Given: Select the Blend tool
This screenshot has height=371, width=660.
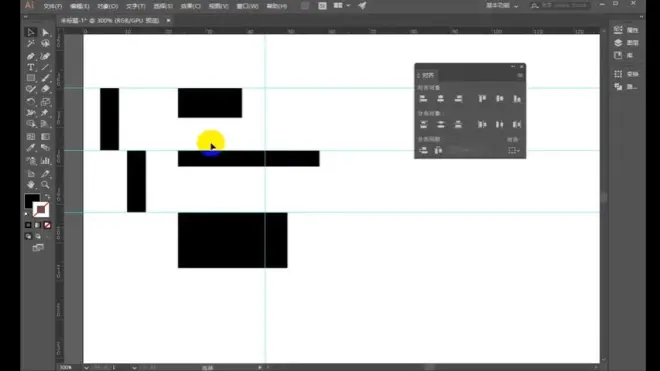Looking at the screenshot, I should point(45,148).
